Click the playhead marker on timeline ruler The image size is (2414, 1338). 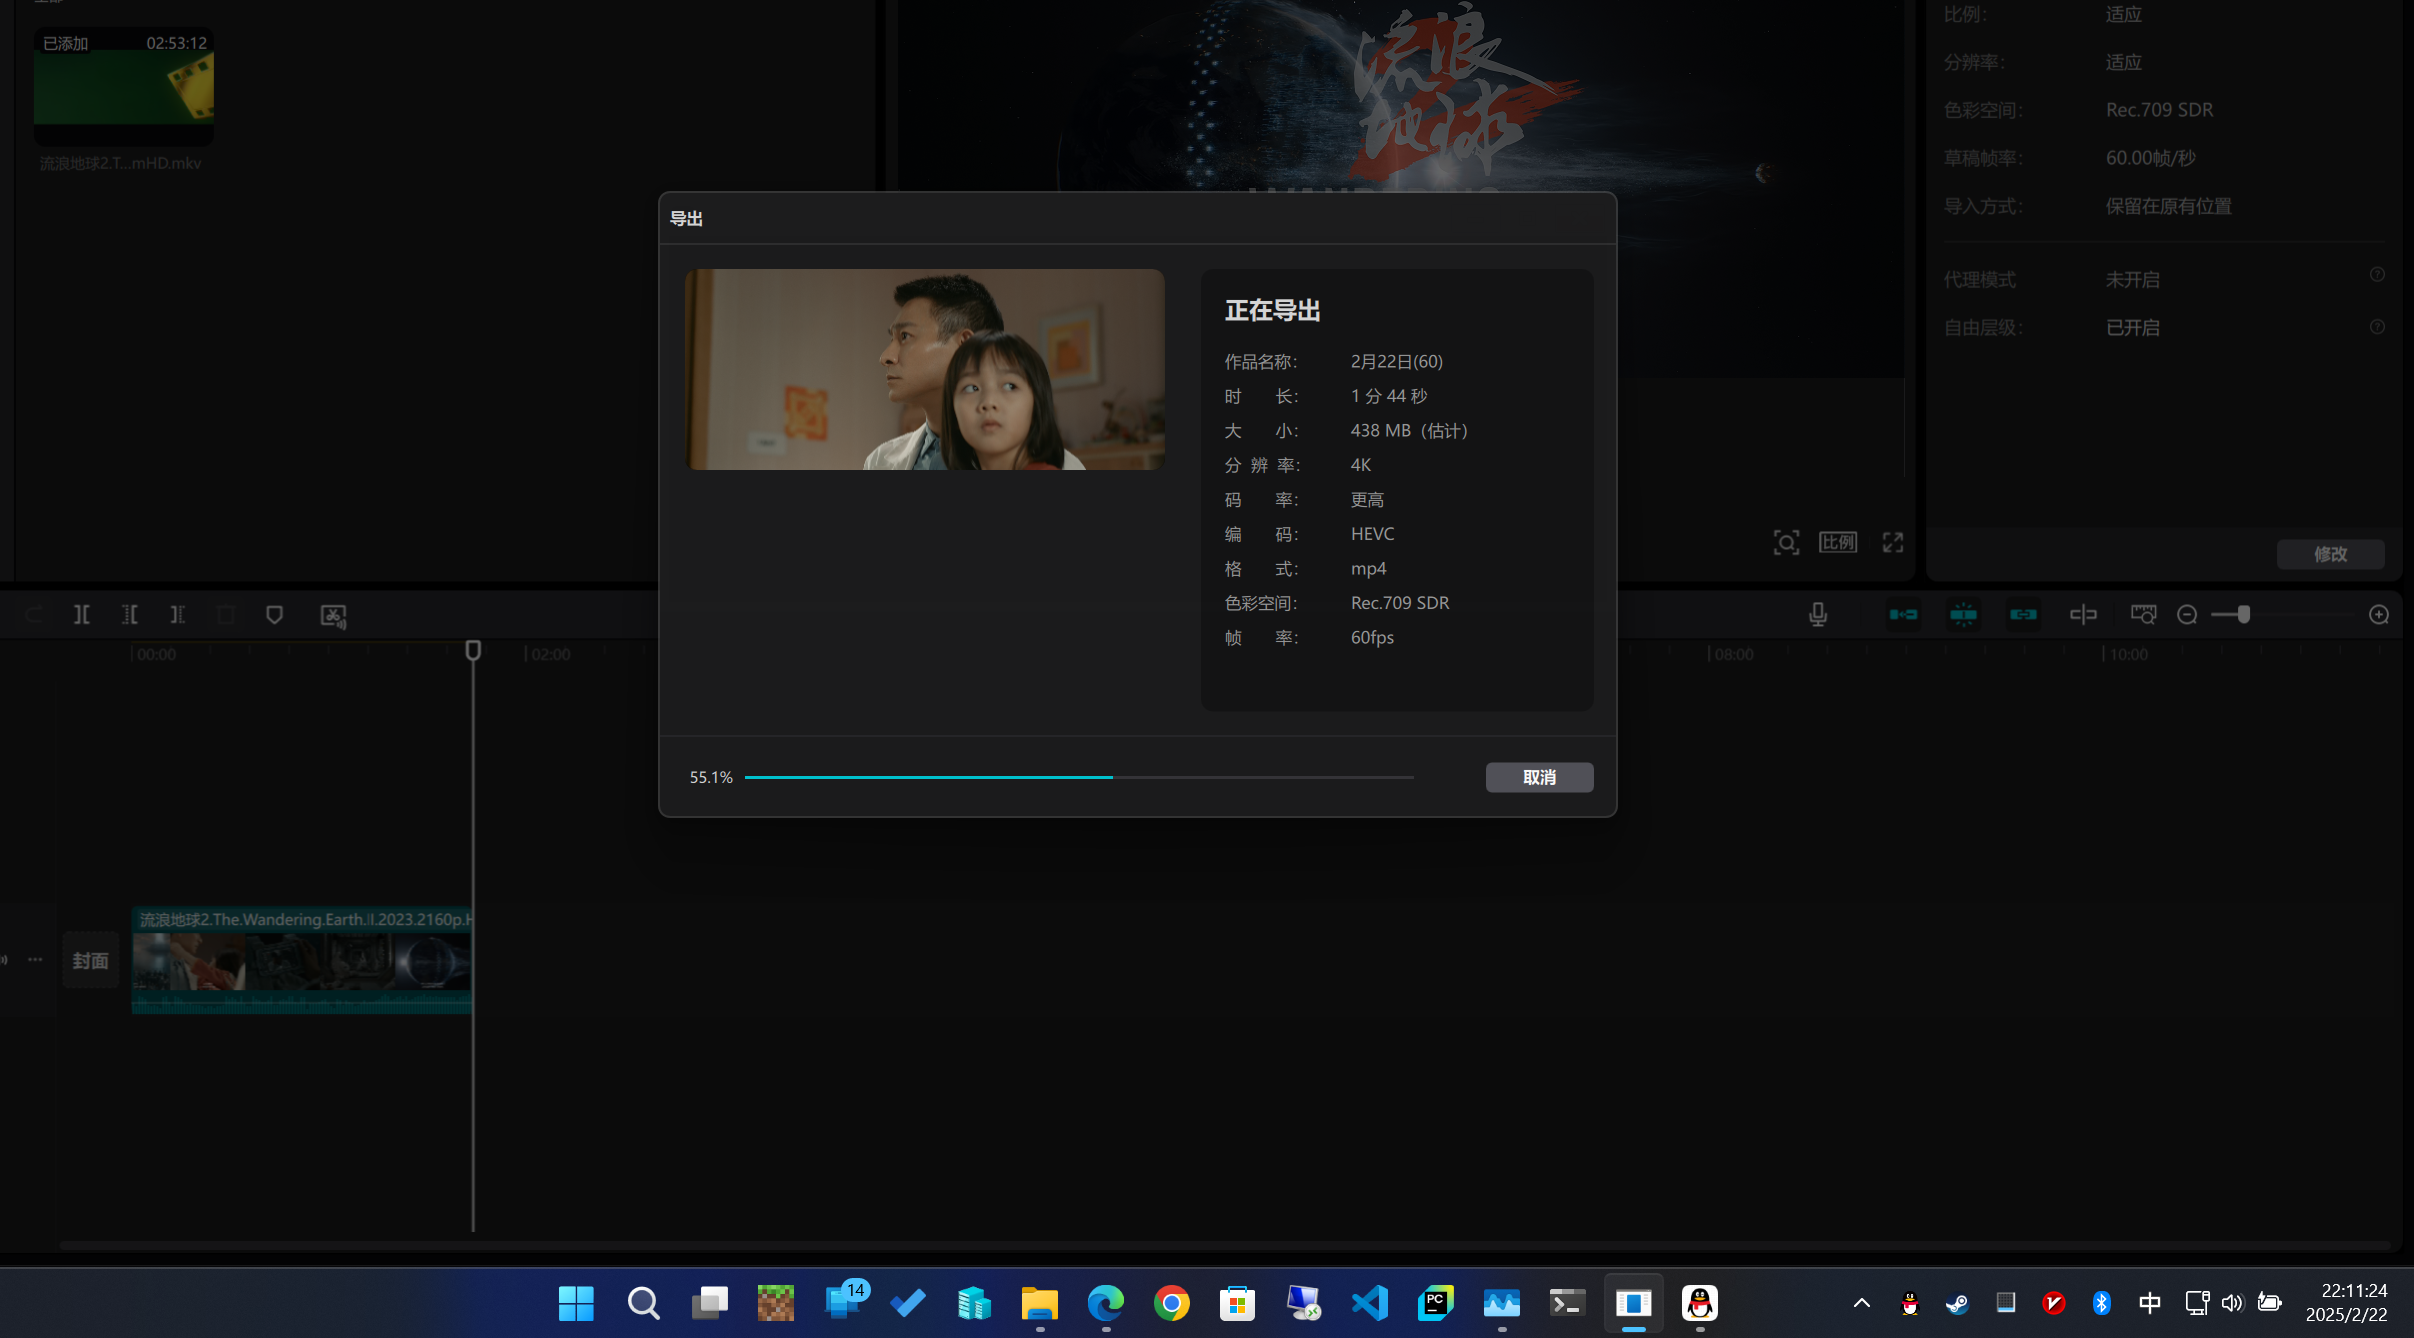point(473,650)
